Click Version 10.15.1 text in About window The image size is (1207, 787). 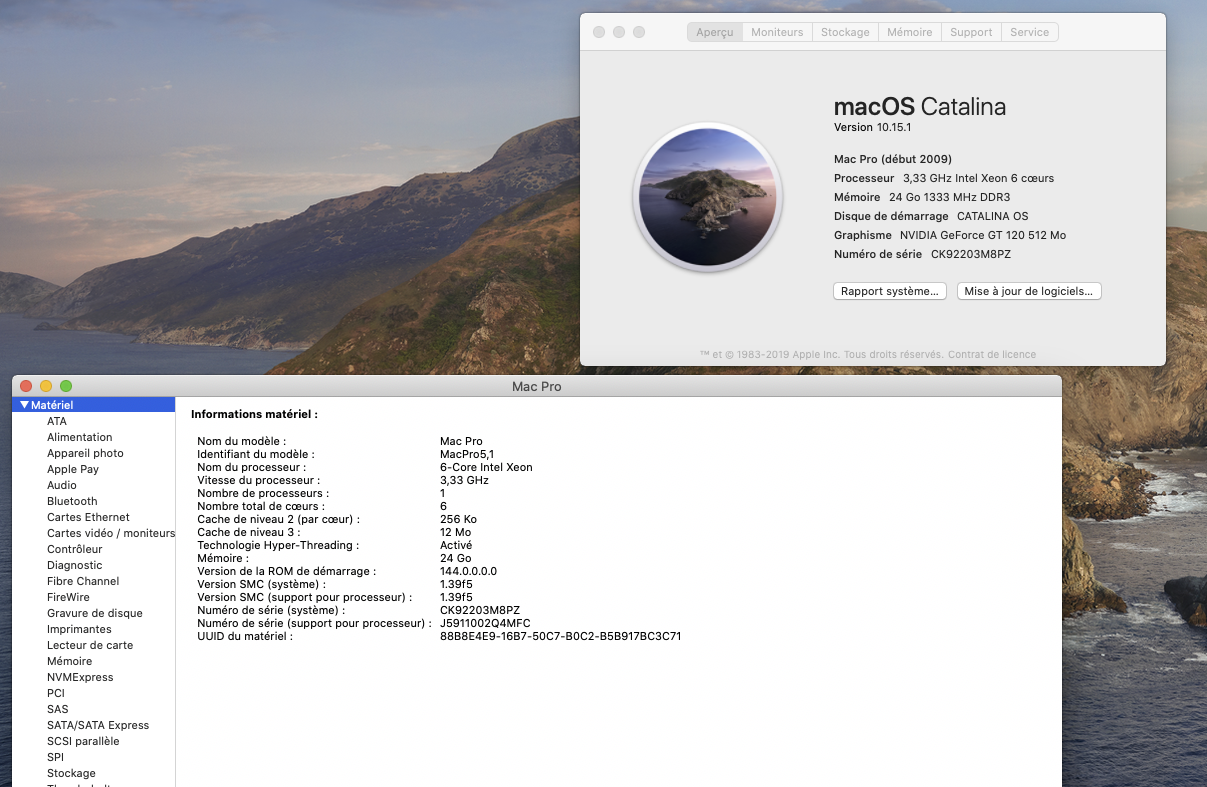872,128
